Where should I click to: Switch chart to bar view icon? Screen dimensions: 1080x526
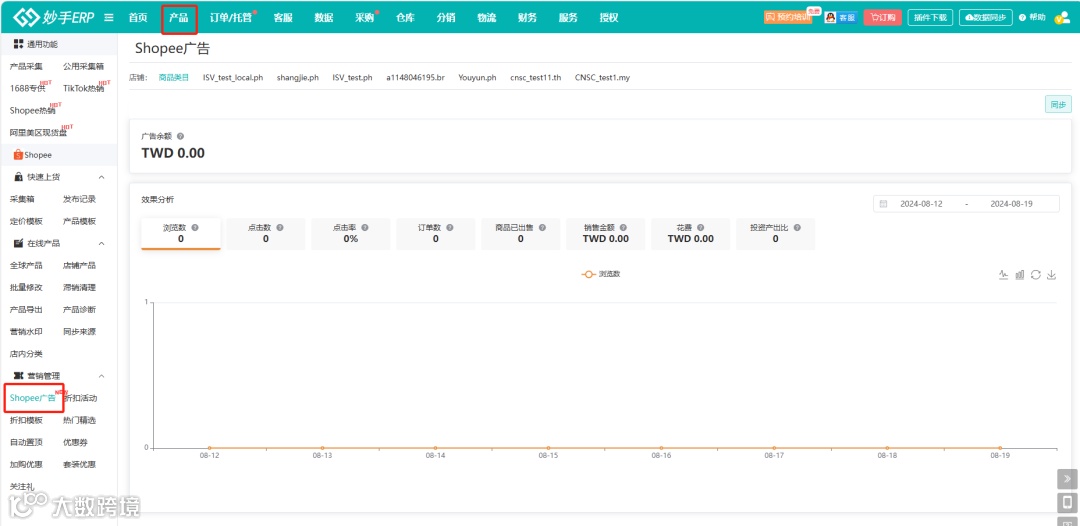[1020, 275]
